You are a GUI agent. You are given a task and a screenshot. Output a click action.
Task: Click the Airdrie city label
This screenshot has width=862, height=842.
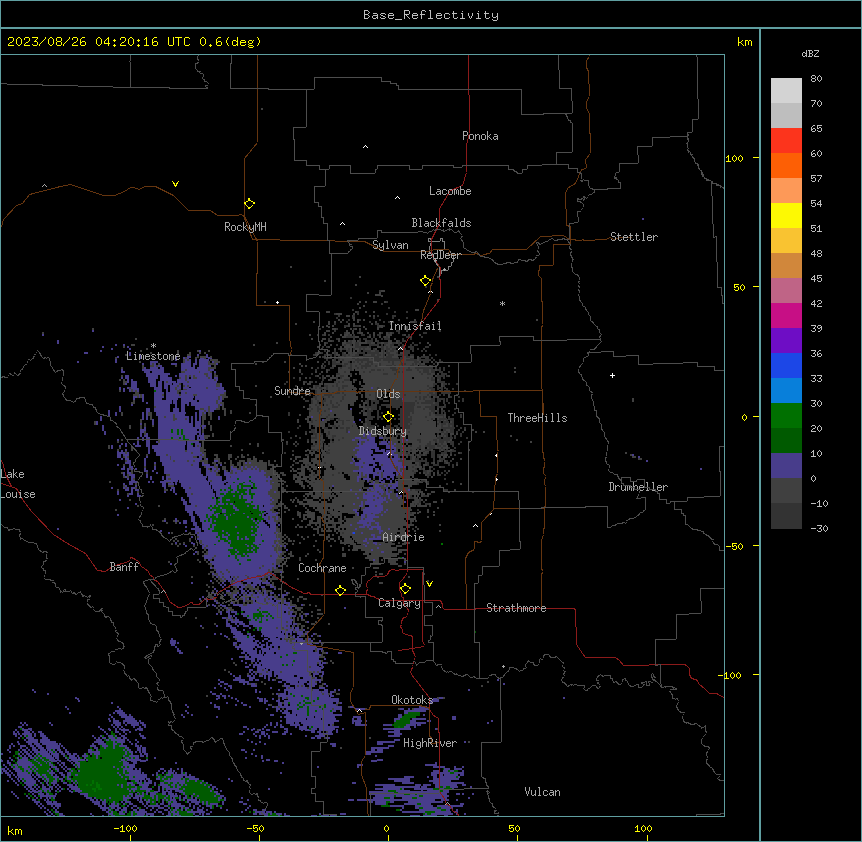(404, 537)
